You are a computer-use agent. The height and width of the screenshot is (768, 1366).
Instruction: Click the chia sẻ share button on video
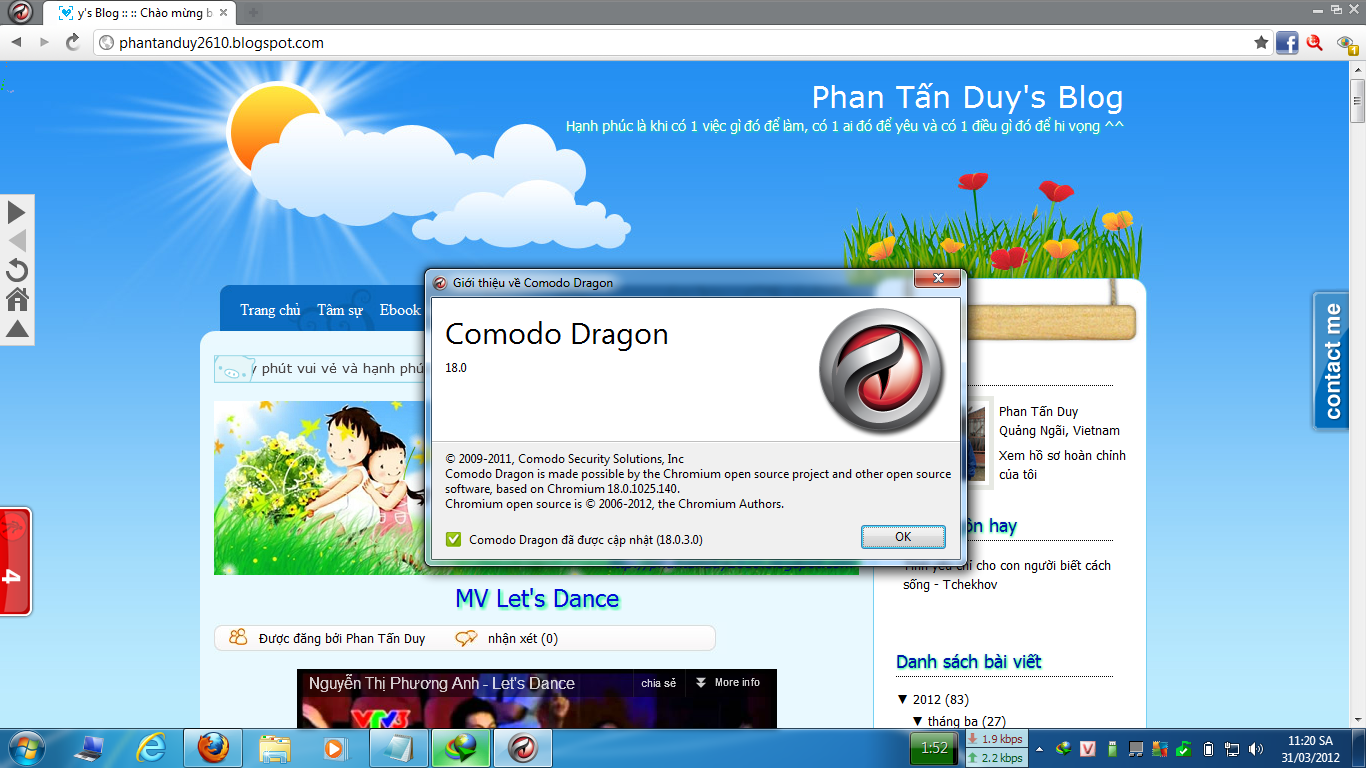659,683
